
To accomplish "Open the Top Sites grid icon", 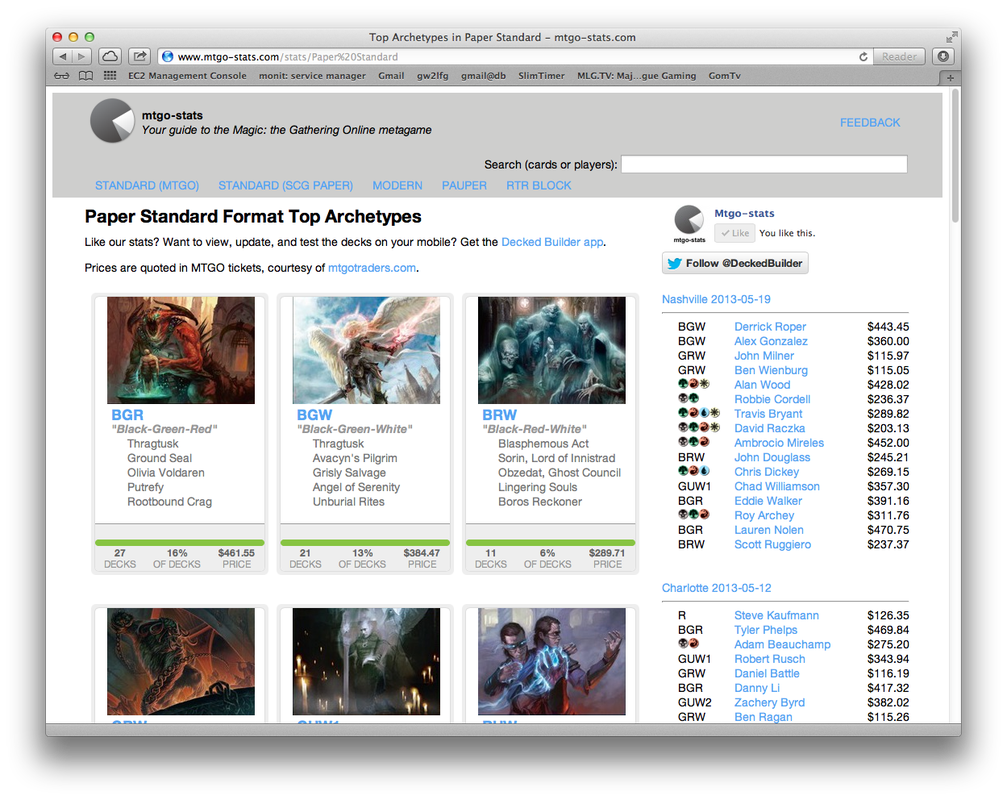I will pos(110,76).
